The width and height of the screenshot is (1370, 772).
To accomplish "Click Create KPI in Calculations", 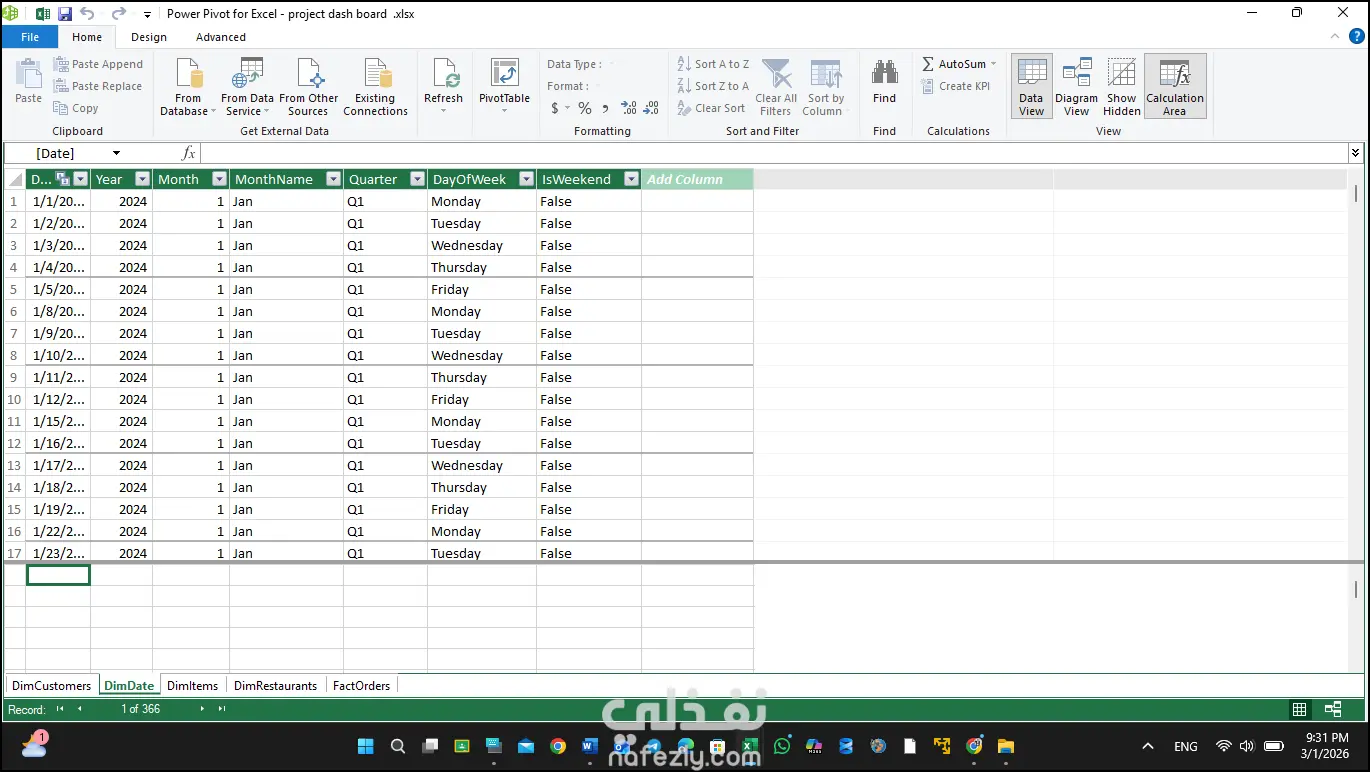I will pos(956,86).
